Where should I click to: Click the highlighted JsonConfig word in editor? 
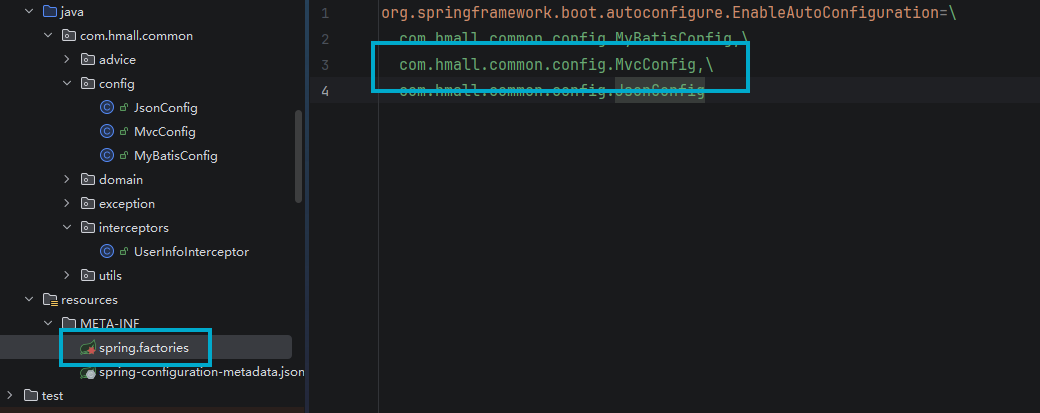point(660,91)
